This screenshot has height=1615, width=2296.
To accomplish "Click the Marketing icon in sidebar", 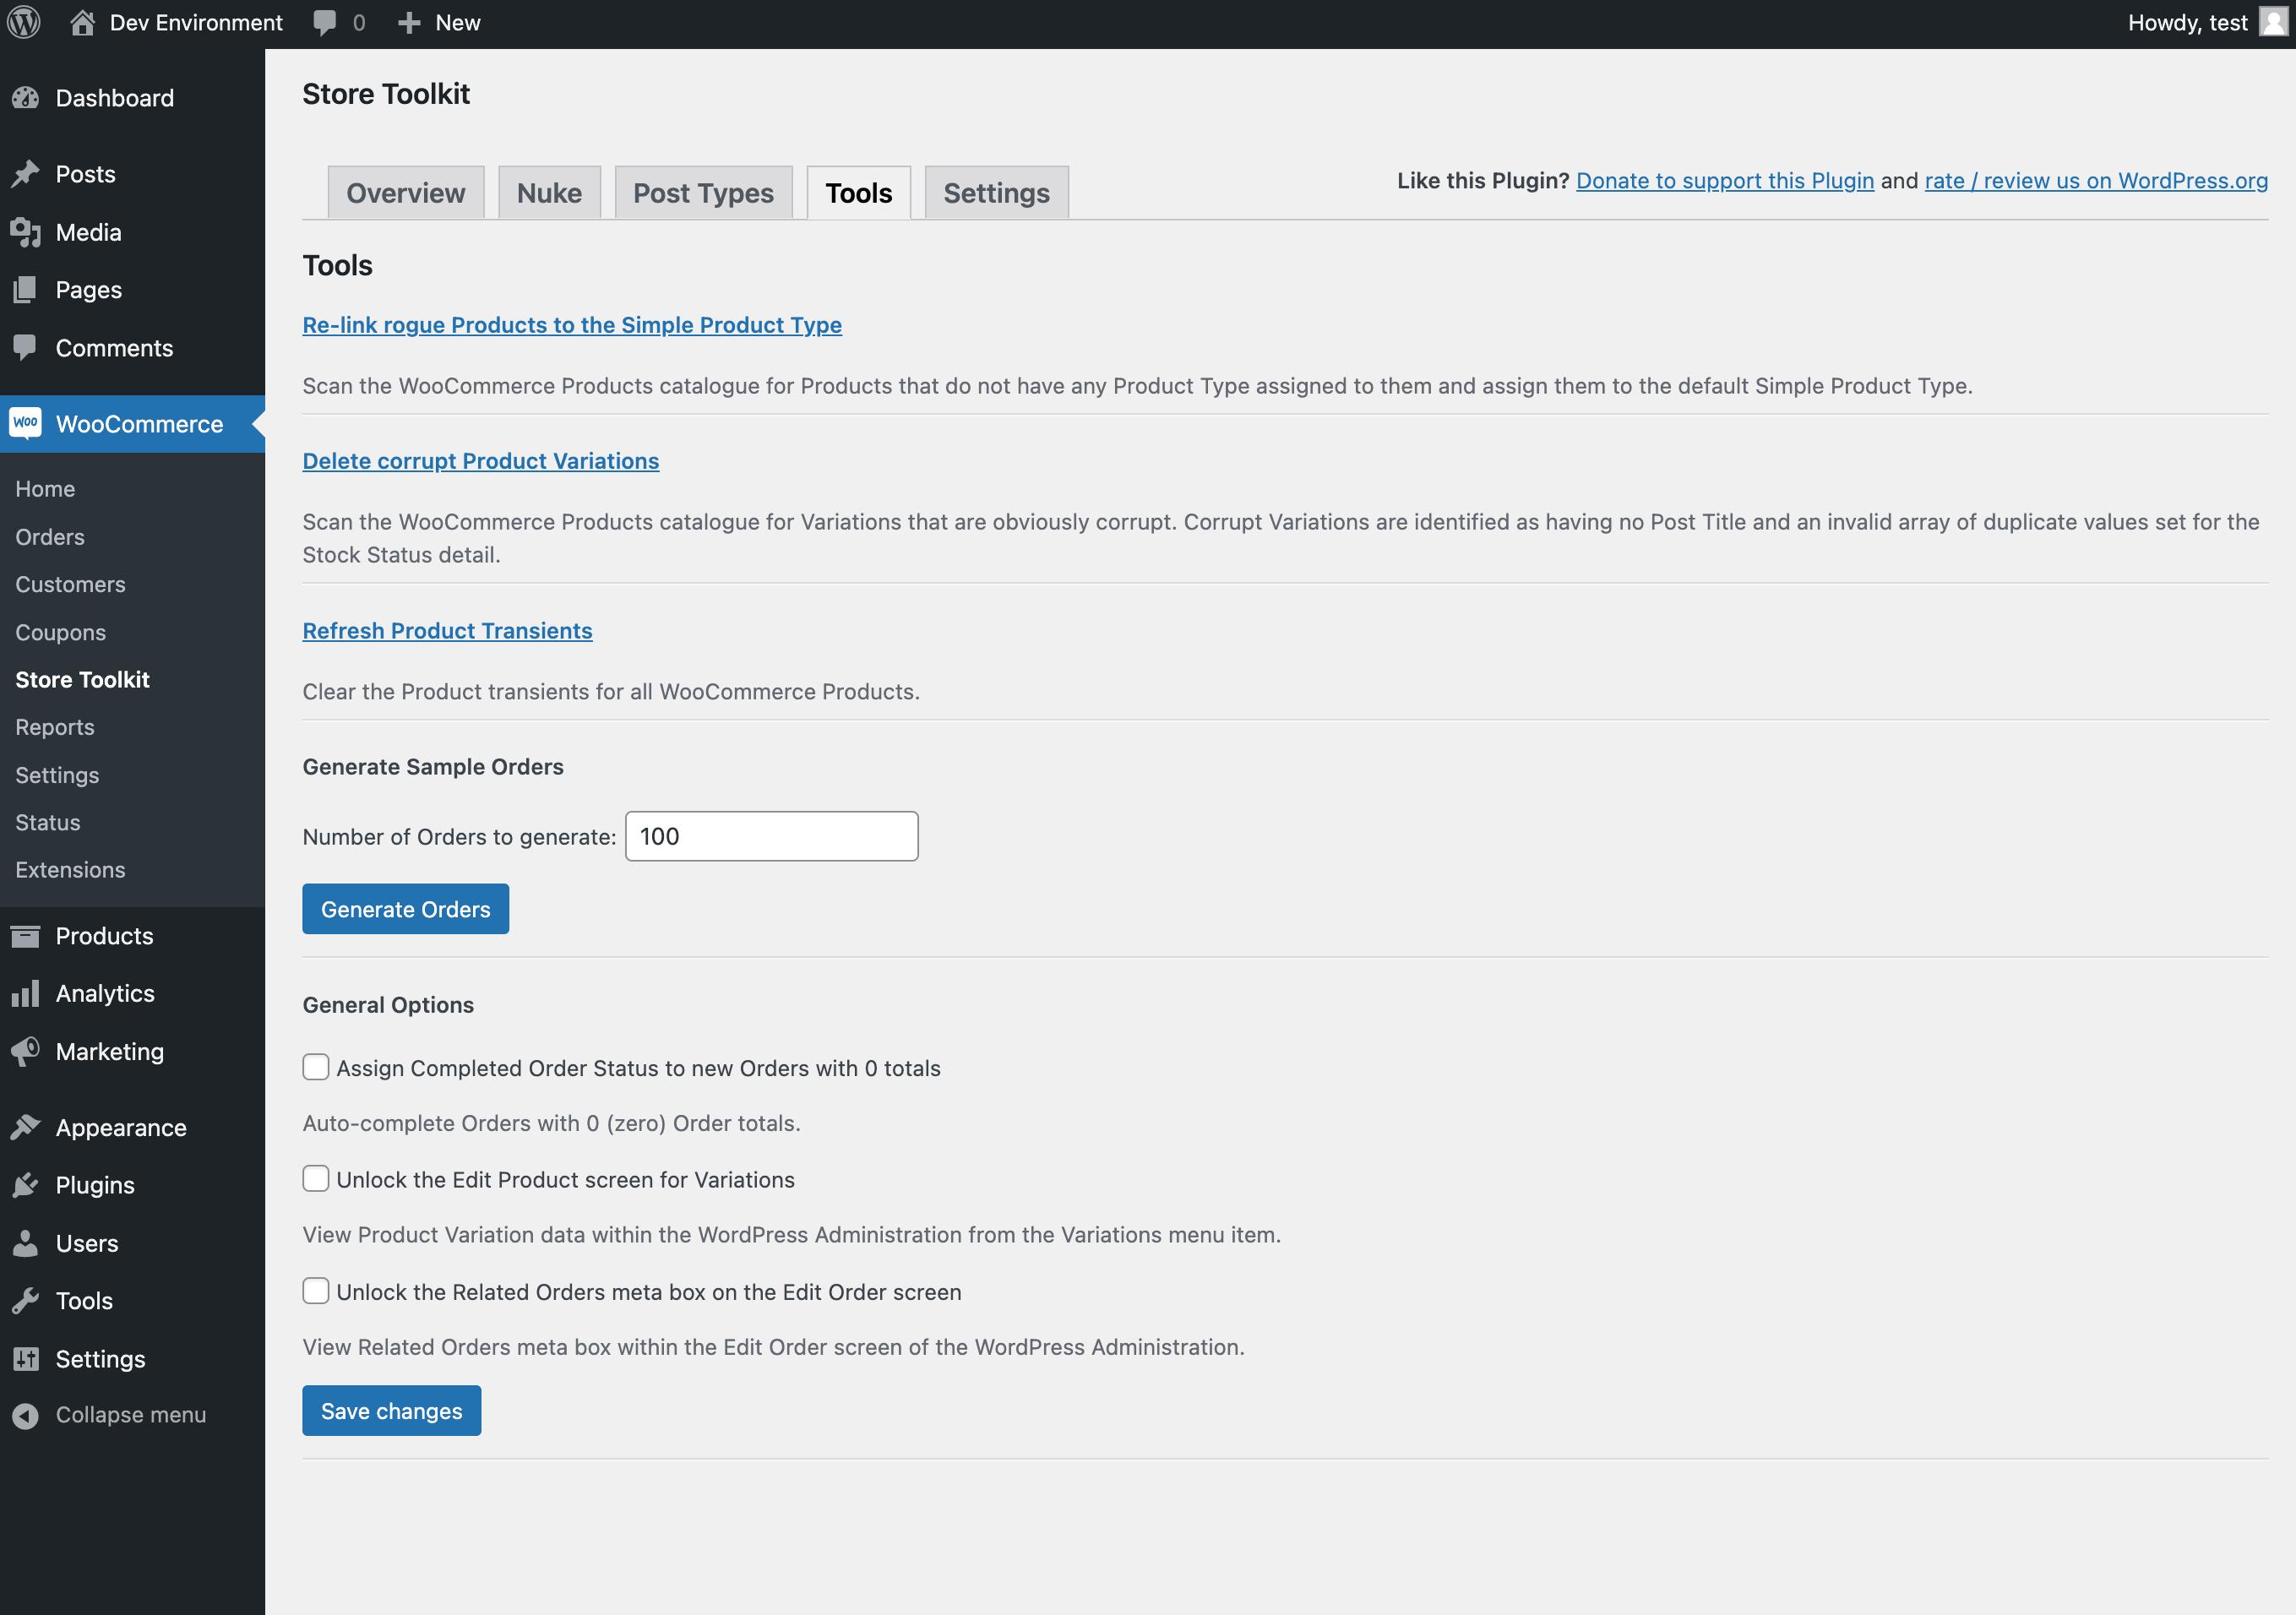I will 26,1051.
